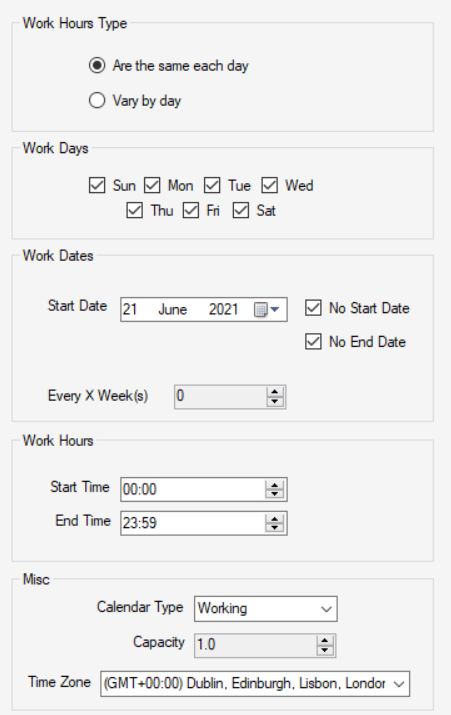The image size is (451, 715).
Task: Uncheck the Sun work day checkbox
Action: [97, 186]
